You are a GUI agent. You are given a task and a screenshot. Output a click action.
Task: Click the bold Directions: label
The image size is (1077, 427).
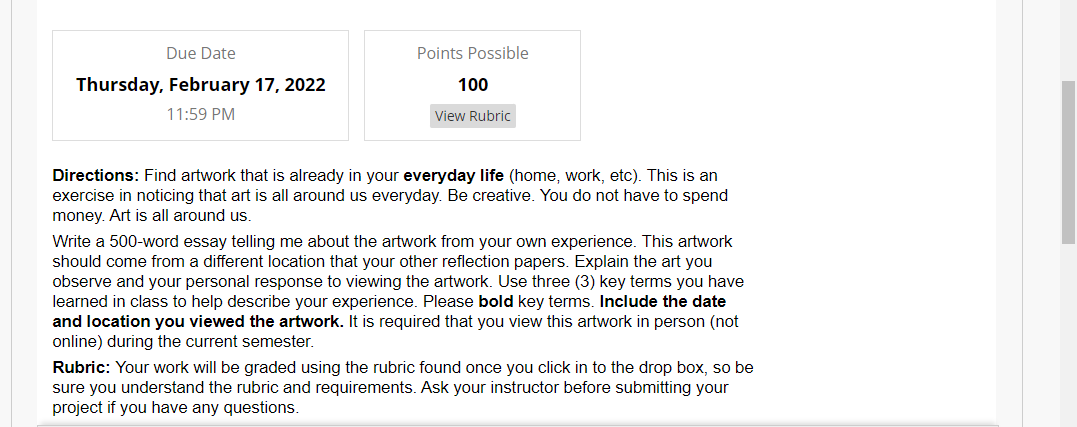point(96,175)
